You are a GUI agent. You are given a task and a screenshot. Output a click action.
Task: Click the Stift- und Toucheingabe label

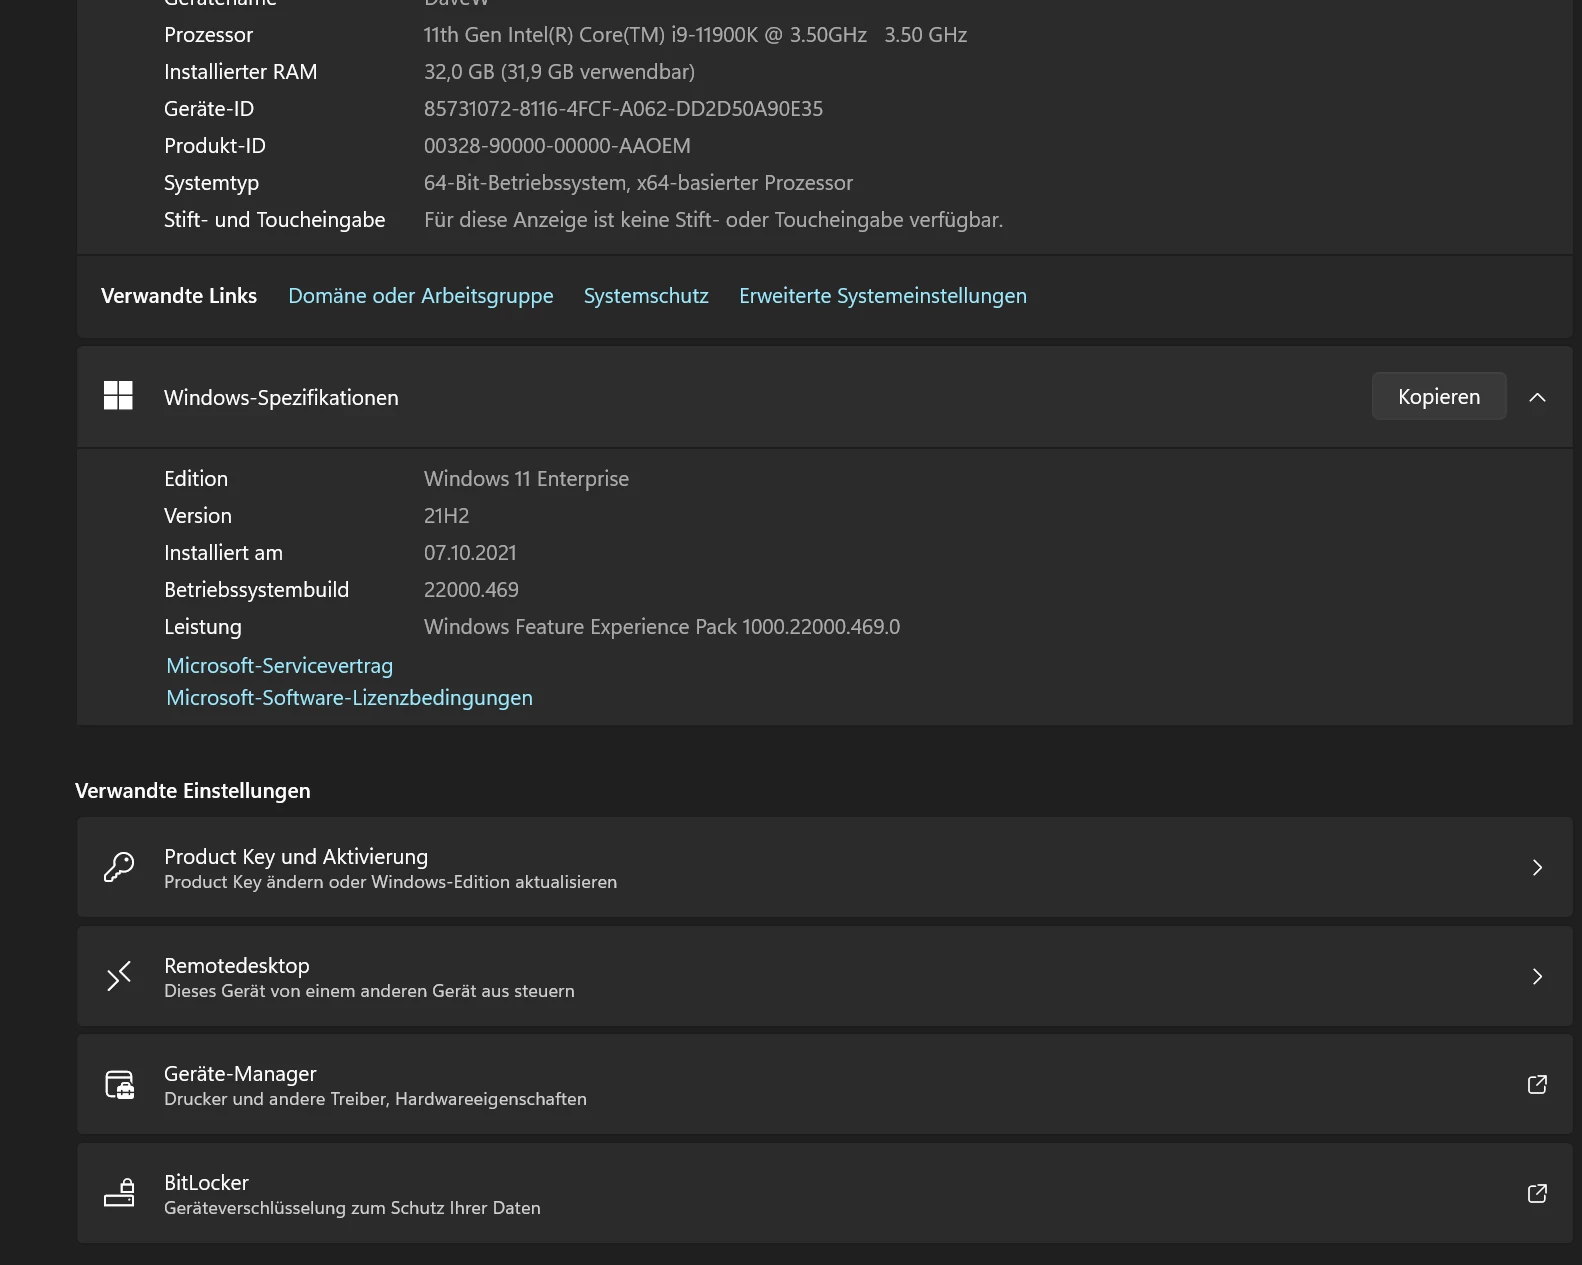coord(274,220)
